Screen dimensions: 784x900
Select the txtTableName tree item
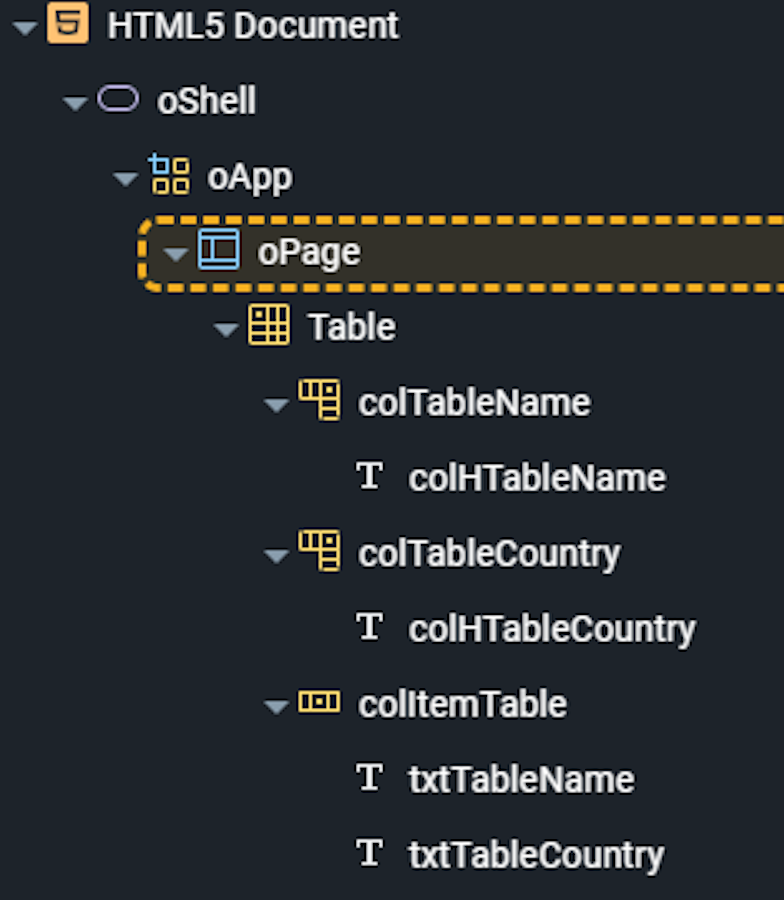(521, 779)
